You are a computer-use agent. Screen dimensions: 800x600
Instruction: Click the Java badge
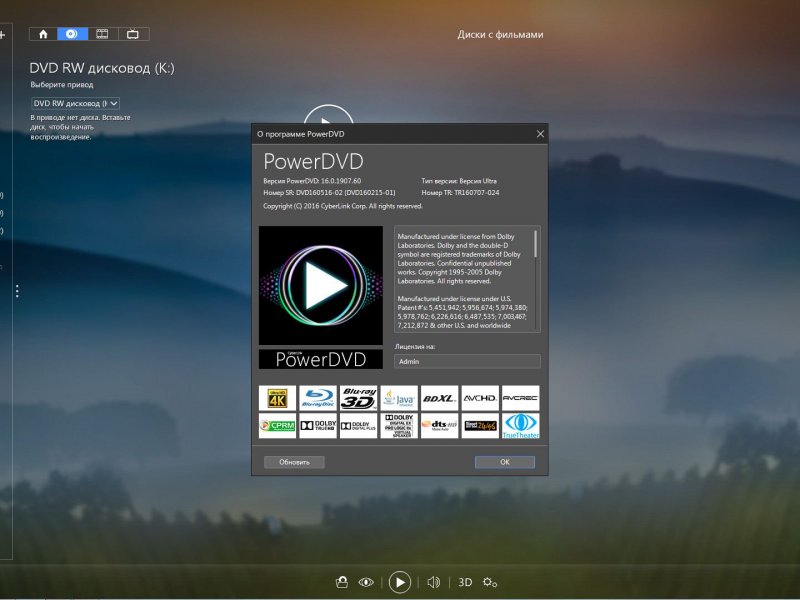[x=399, y=398]
